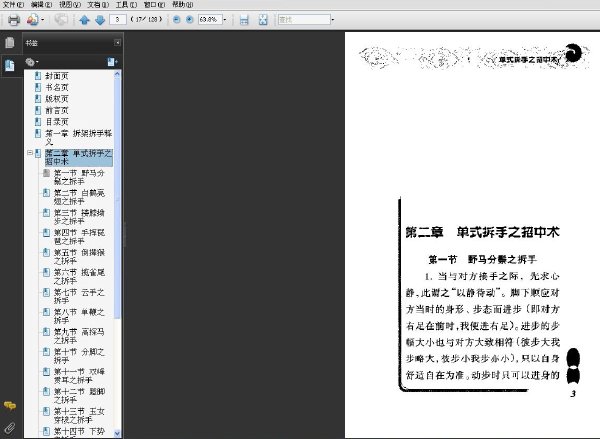The width and height of the screenshot is (600, 439).
Task: Select the 书名页 bookmark
Action: 57,87
